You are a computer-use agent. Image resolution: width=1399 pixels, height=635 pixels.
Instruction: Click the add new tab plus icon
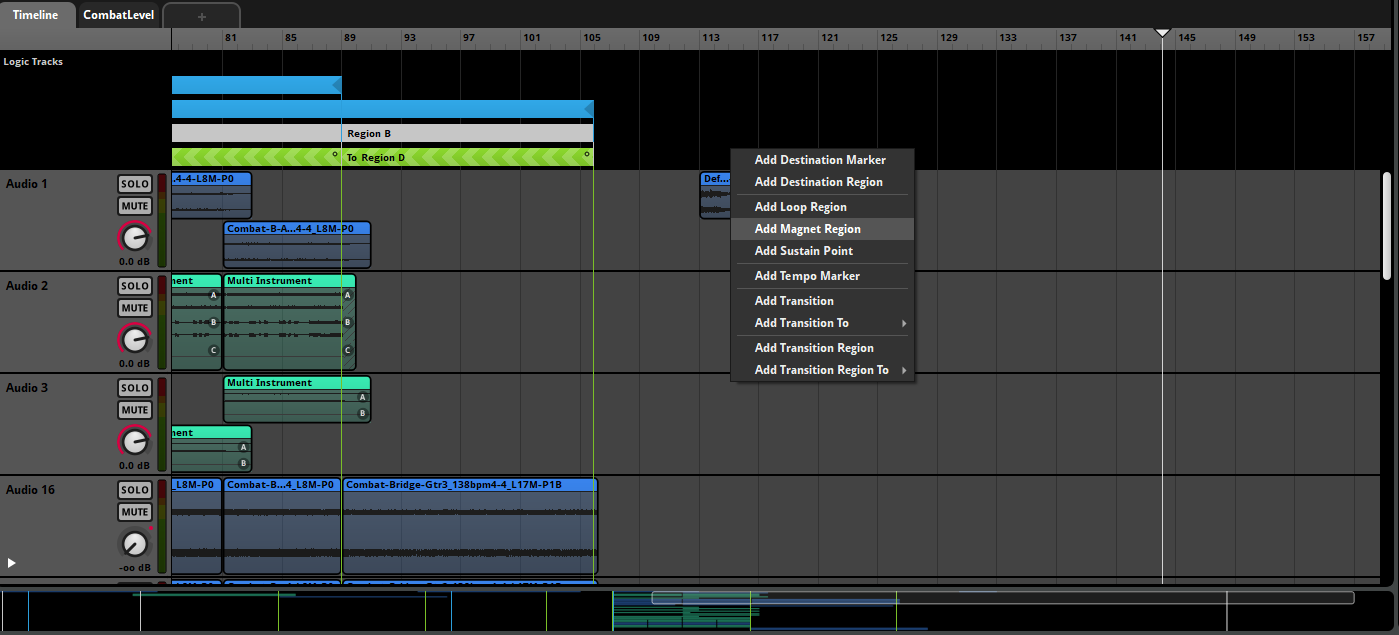tap(201, 16)
